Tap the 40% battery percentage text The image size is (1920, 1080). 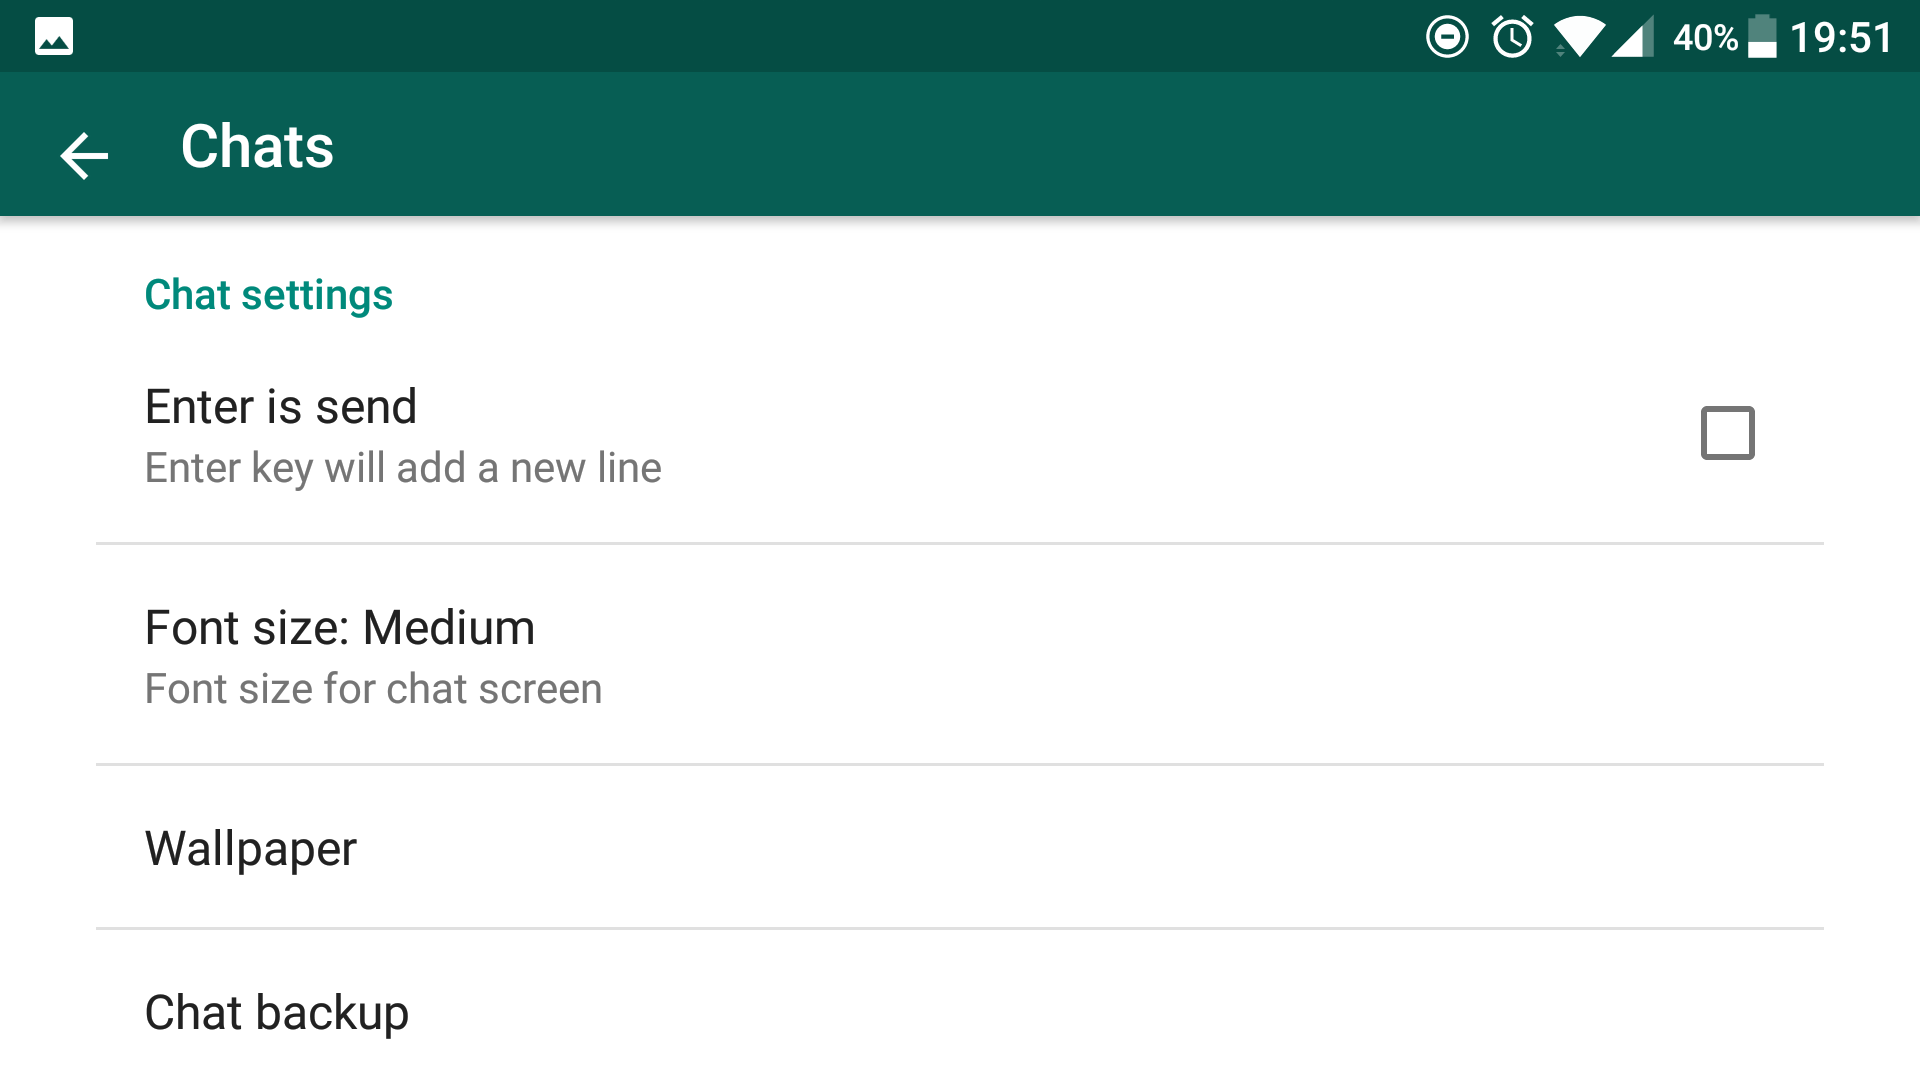[1705, 38]
